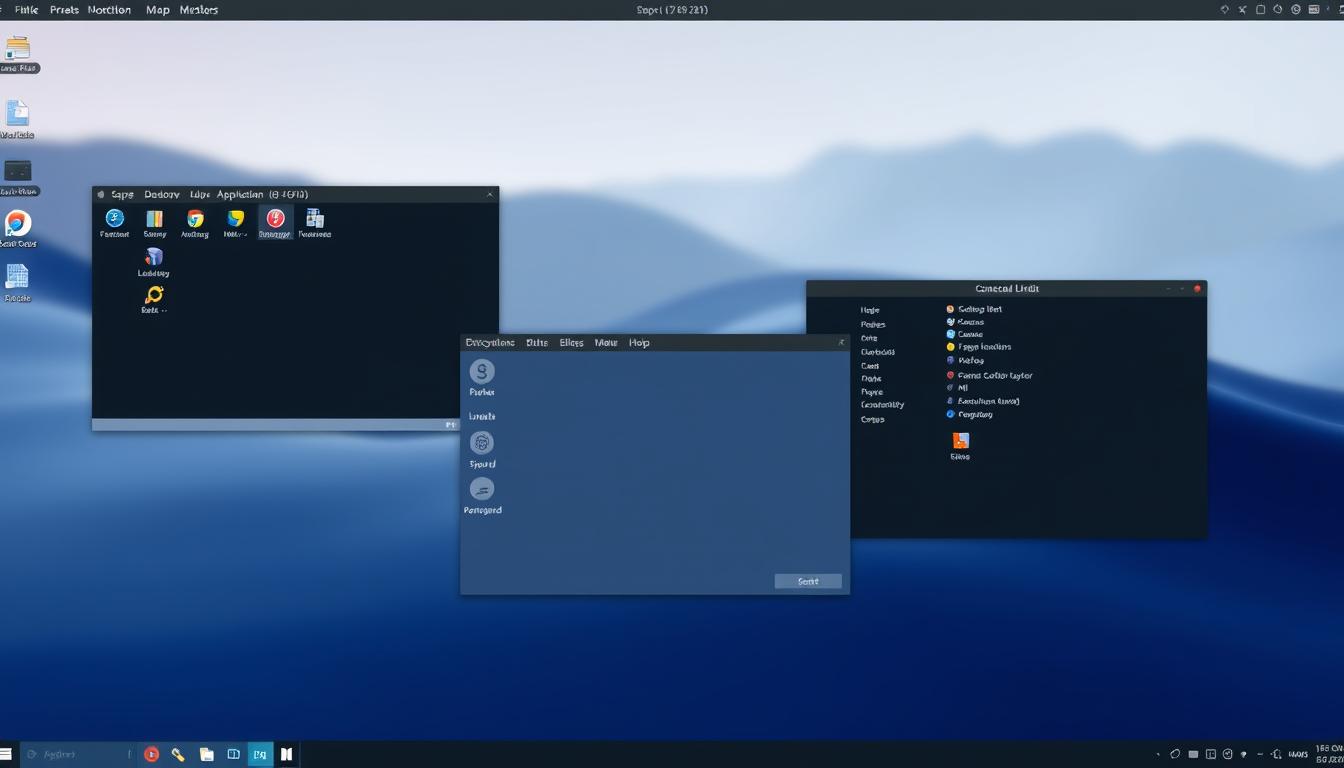Open the Help menu in the settings window
1344x768 pixels.
tap(638, 342)
